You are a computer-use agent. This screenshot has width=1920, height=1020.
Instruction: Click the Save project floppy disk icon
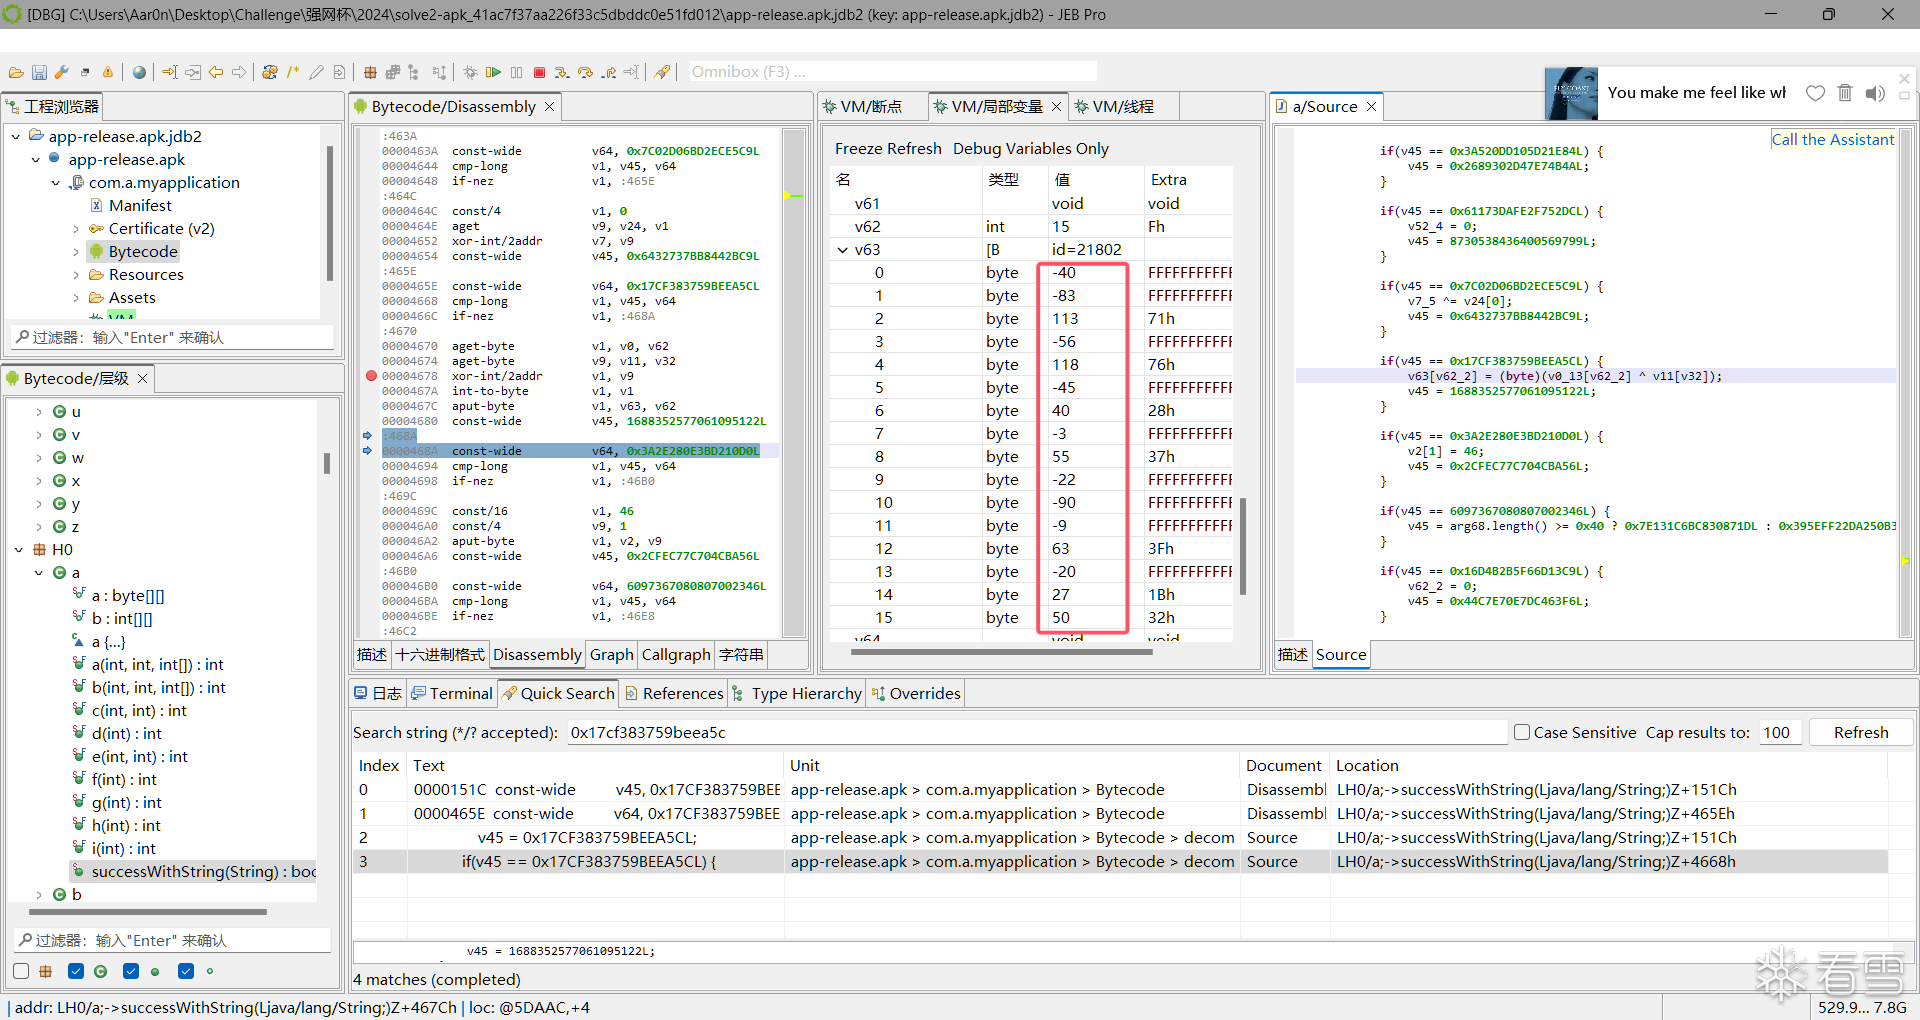coord(39,72)
